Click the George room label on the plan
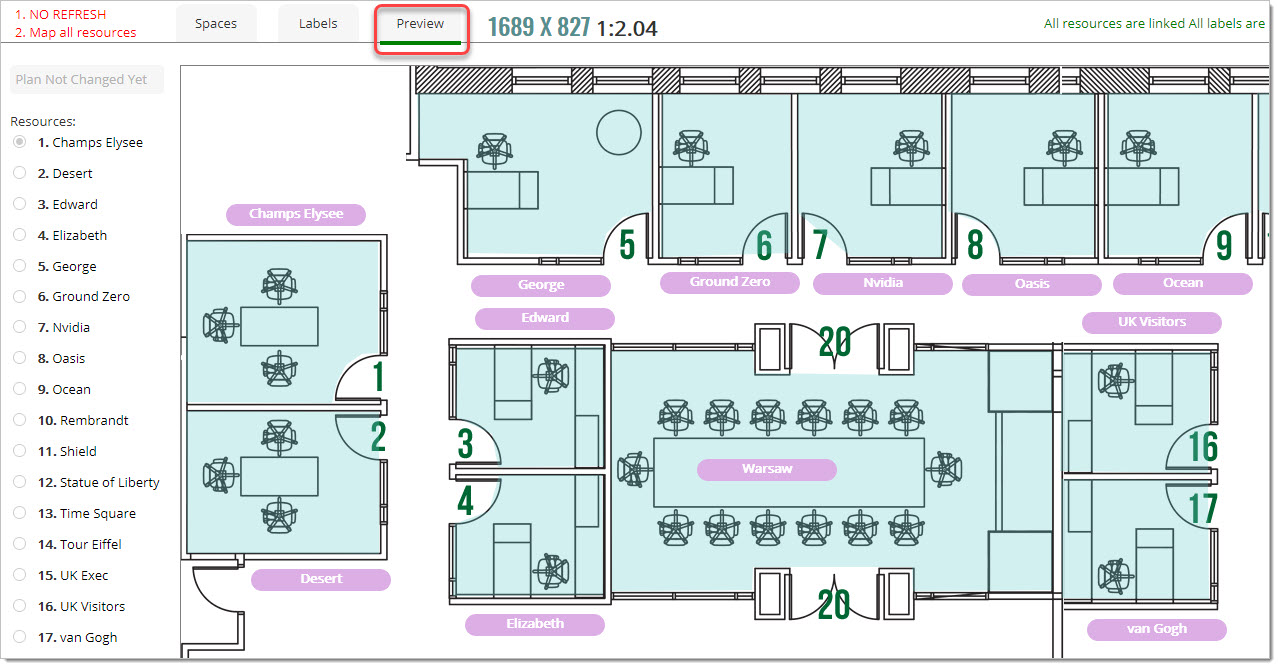The width and height of the screenshot is (1278, 667). pyautogui.click(x=541, y=286)
